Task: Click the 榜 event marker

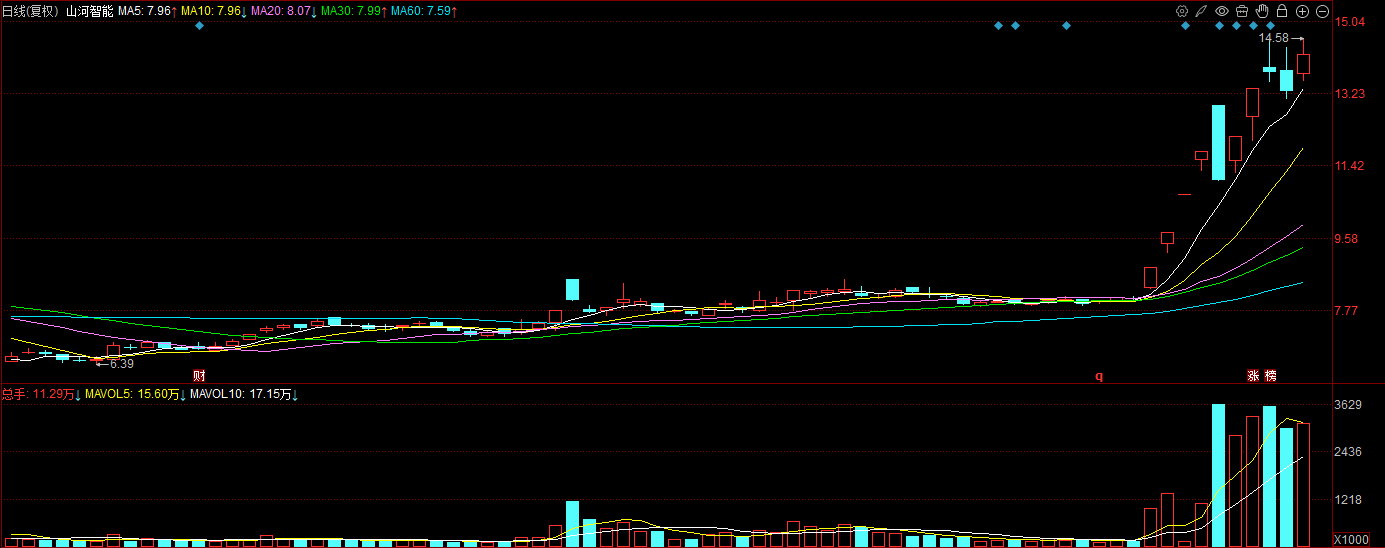Action: point(1270,376)
